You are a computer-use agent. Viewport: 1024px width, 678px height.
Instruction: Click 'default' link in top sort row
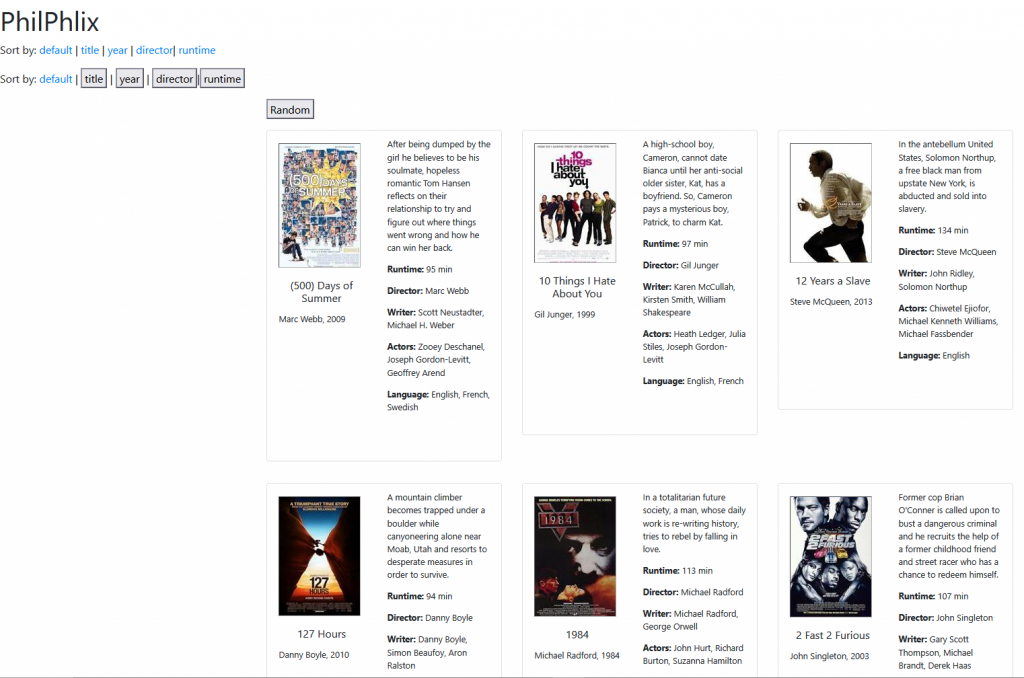pos(56,50)
